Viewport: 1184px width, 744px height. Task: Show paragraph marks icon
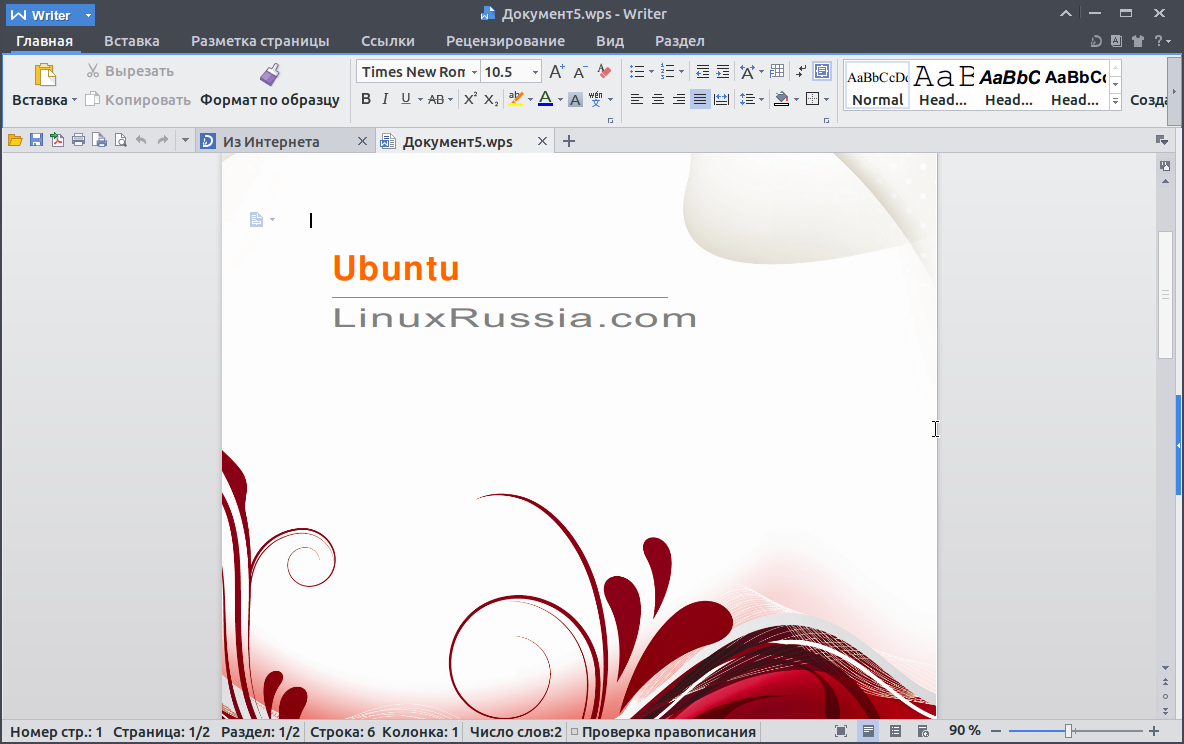[x=801, y=72]
